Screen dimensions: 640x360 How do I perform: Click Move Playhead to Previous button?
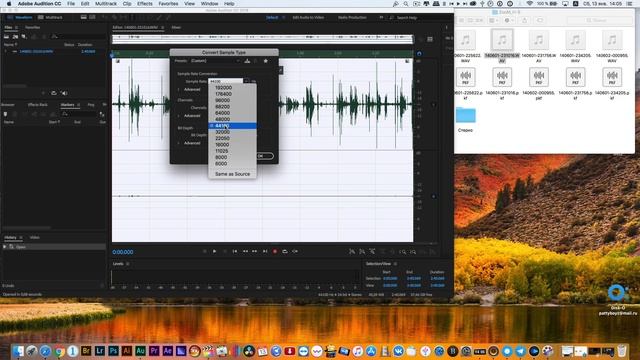[x=235, y=251]
